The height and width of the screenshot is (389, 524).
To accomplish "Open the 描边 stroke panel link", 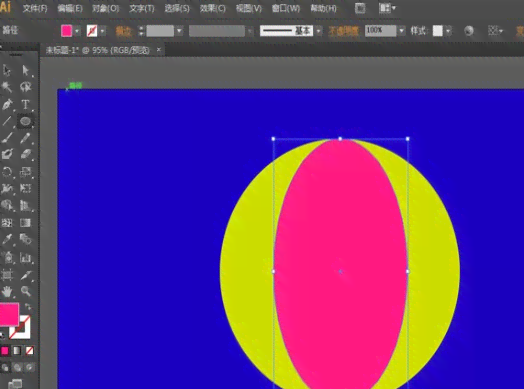I will (124, 31).
